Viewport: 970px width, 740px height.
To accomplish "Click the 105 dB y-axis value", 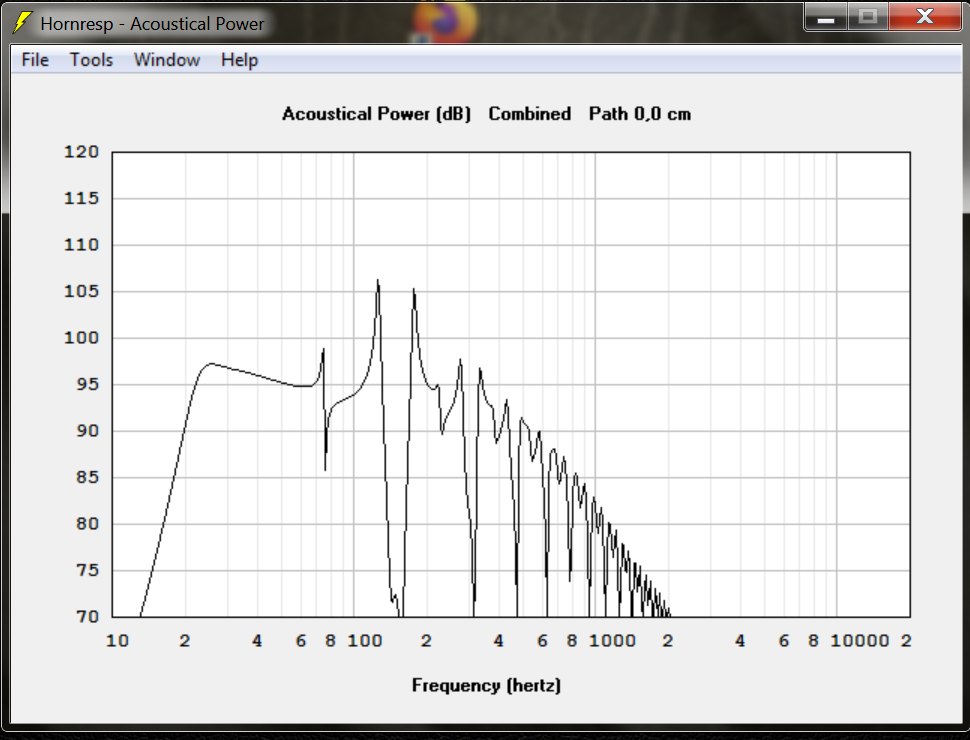I will (81, 291).
